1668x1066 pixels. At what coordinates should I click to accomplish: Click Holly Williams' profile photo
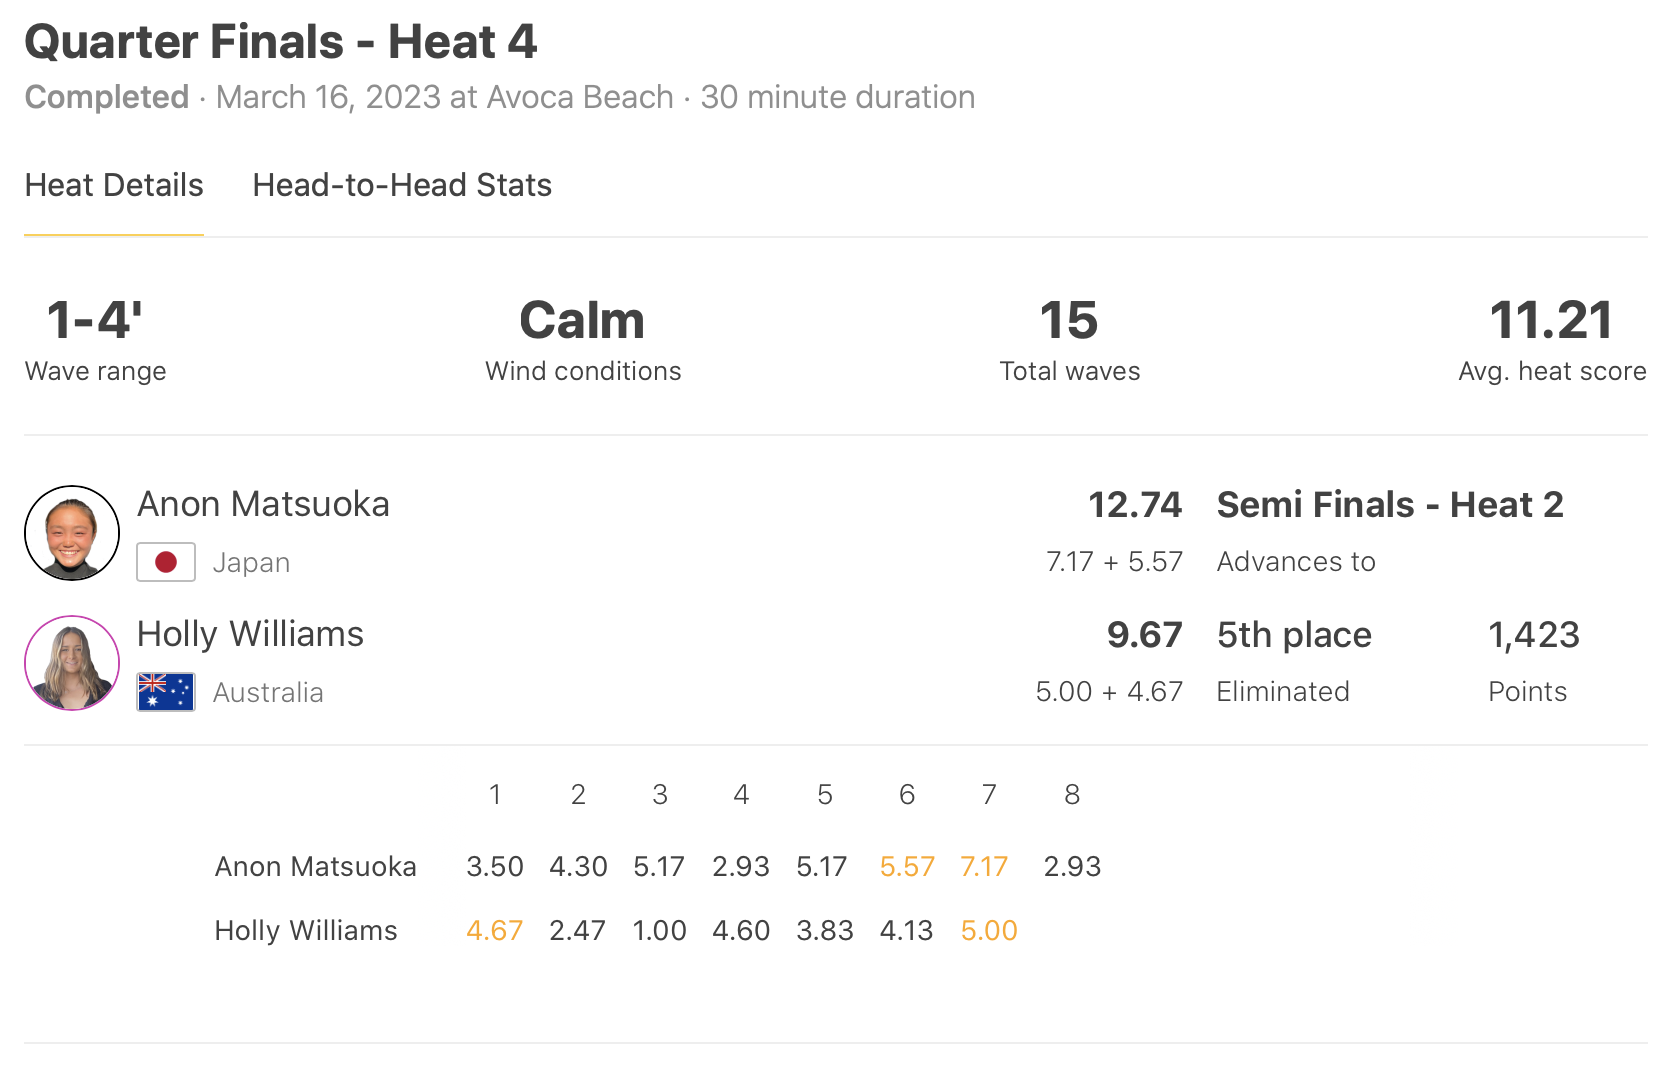[x=72, y=663]
